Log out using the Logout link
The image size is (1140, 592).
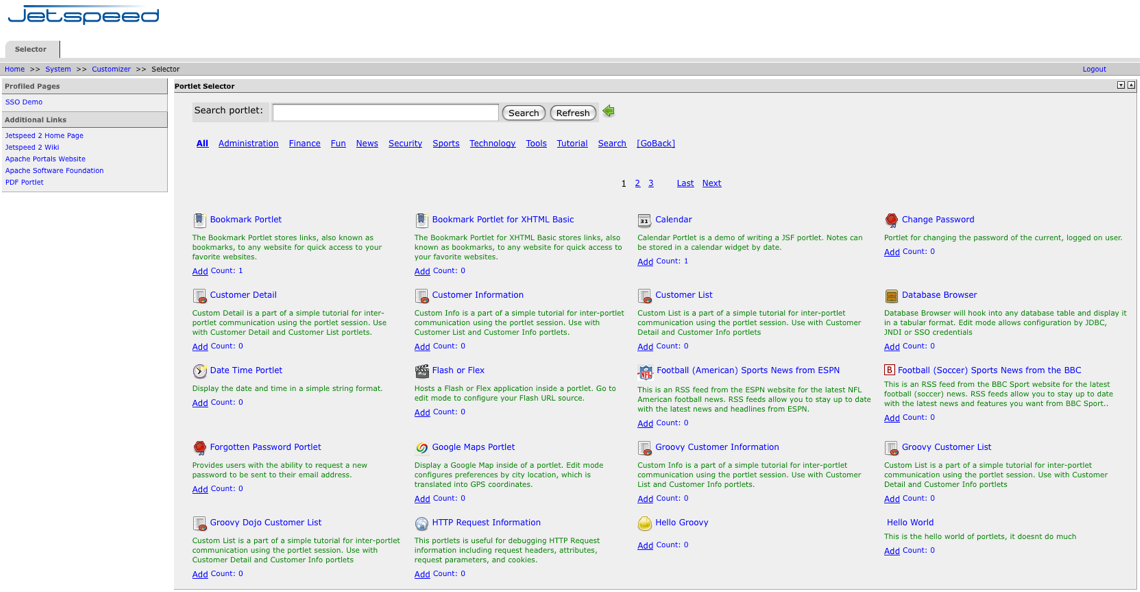1094,70
